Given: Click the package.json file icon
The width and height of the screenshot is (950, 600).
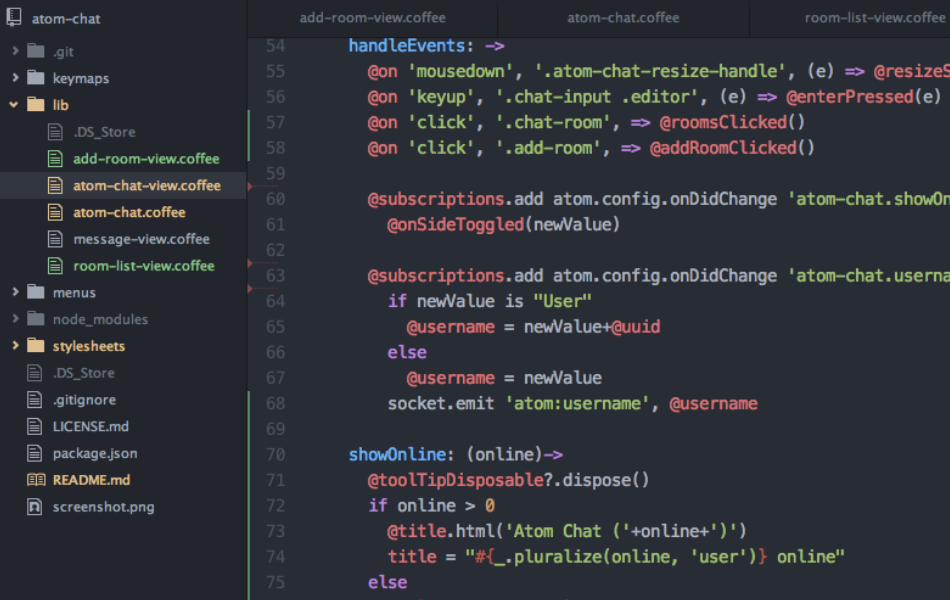Looking at the screenshot, I should coord(35,453).
